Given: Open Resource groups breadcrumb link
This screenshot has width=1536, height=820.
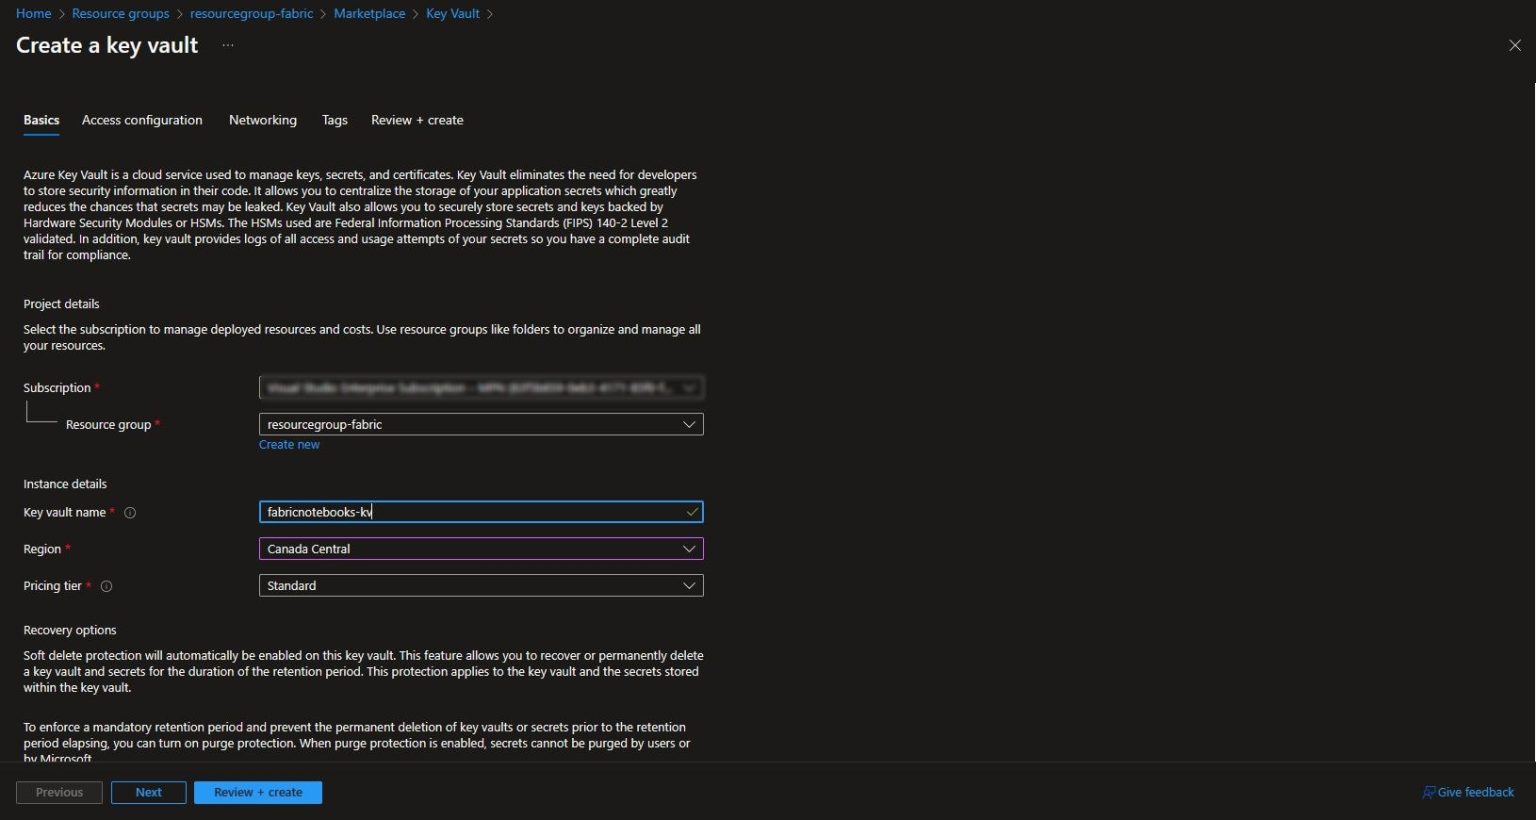Looking at the screenshot, I should 120,14.
